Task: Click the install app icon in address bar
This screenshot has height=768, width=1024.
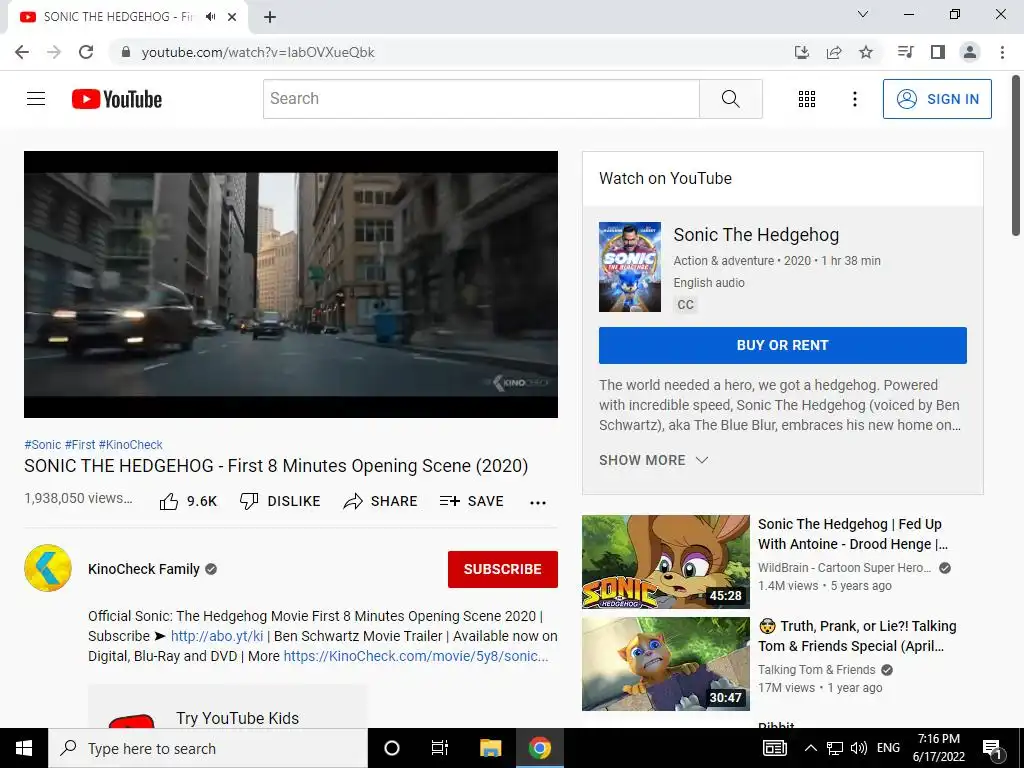Action: [802, 52]
